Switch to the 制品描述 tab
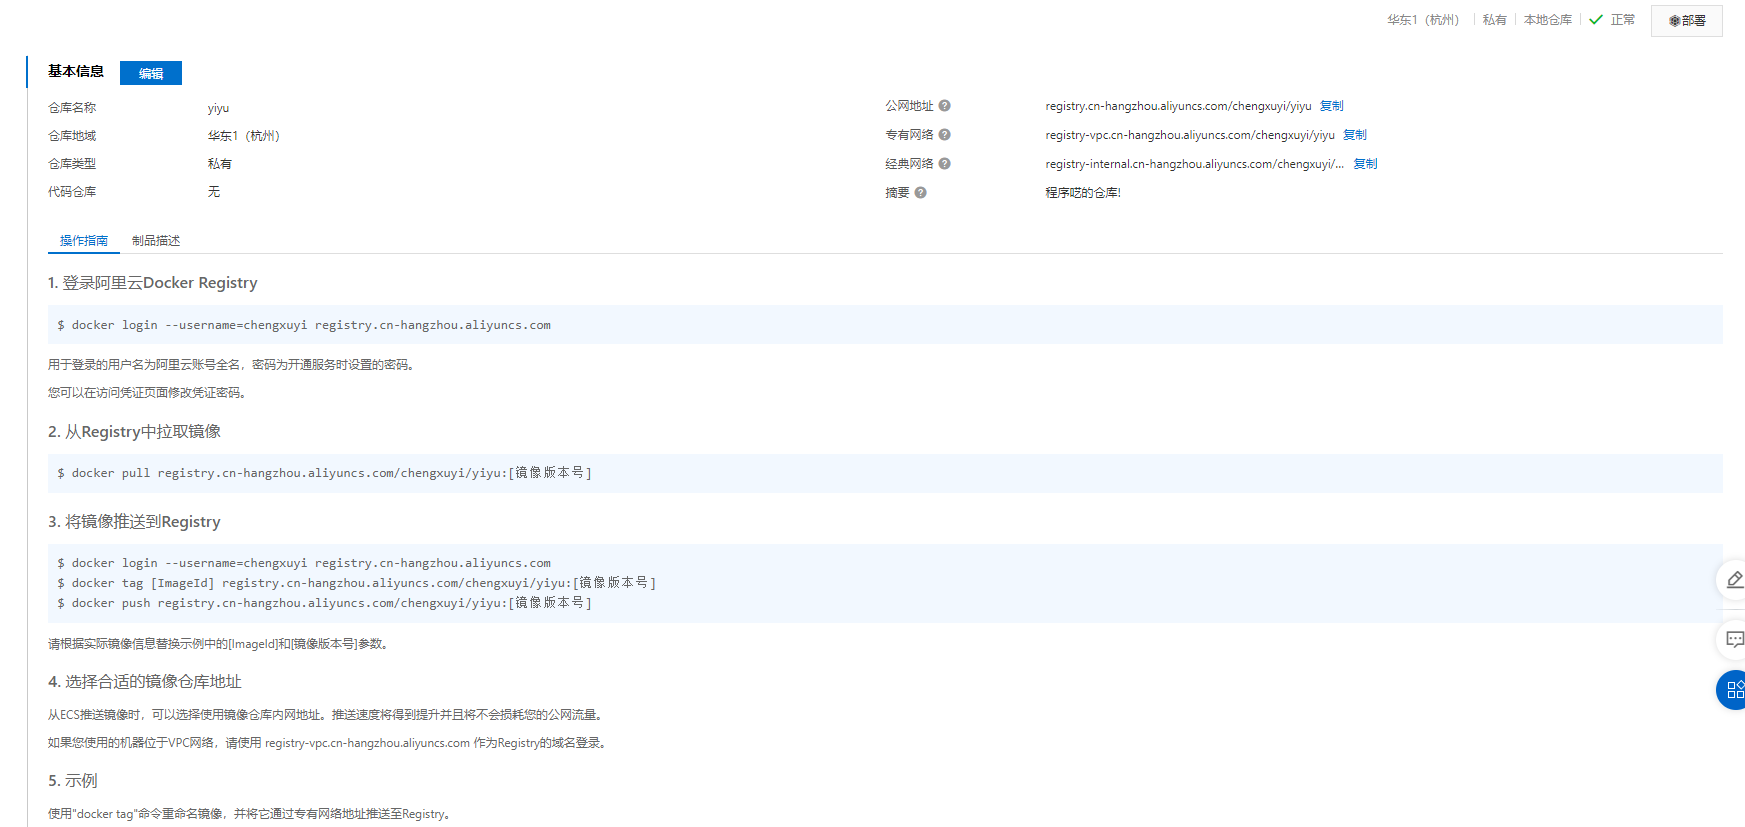The image size is (1745, 827). (x=156, y=241)
